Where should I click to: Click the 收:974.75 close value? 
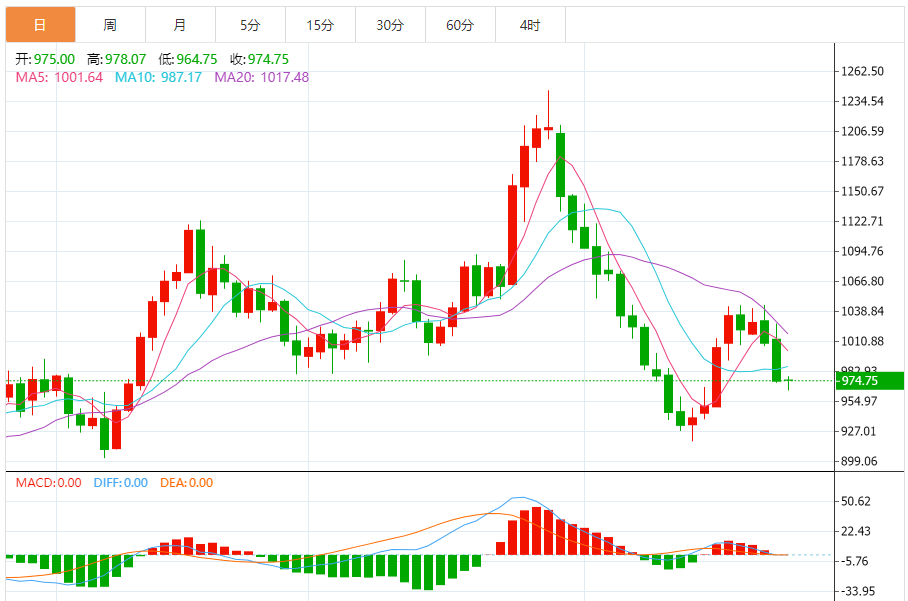point(259,59)
